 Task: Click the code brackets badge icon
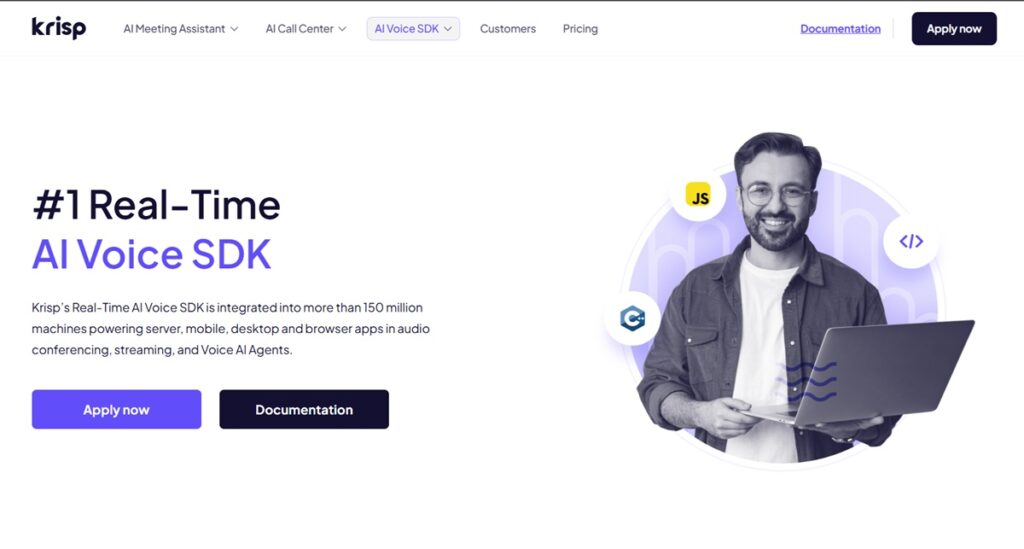[x=911, y=242]
